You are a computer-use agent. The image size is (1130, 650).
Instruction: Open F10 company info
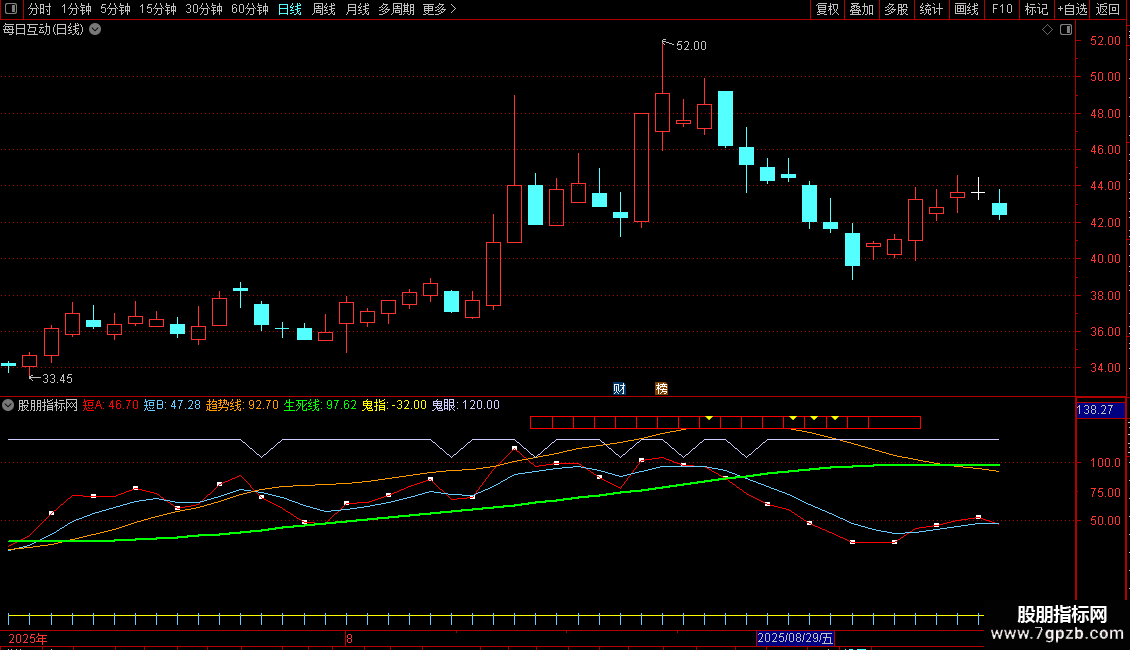click(x=1002, y=9)
